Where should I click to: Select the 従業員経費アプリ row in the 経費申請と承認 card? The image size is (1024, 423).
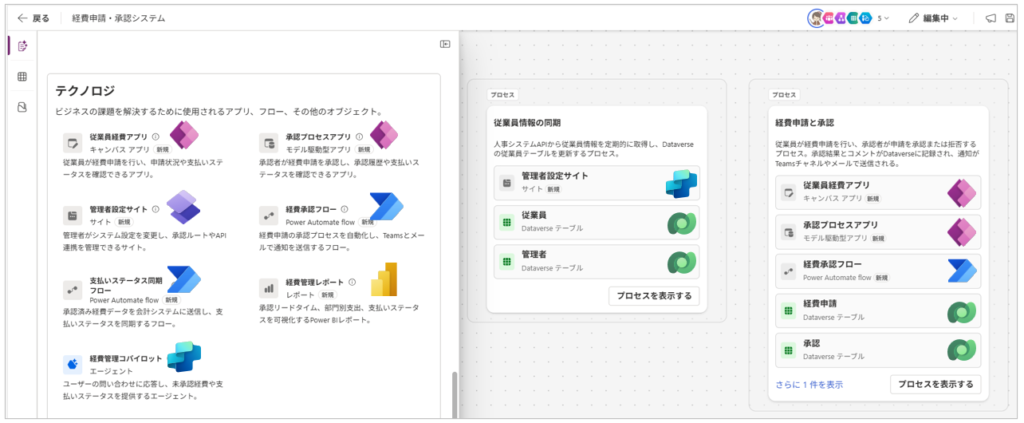tap(878, 192)
